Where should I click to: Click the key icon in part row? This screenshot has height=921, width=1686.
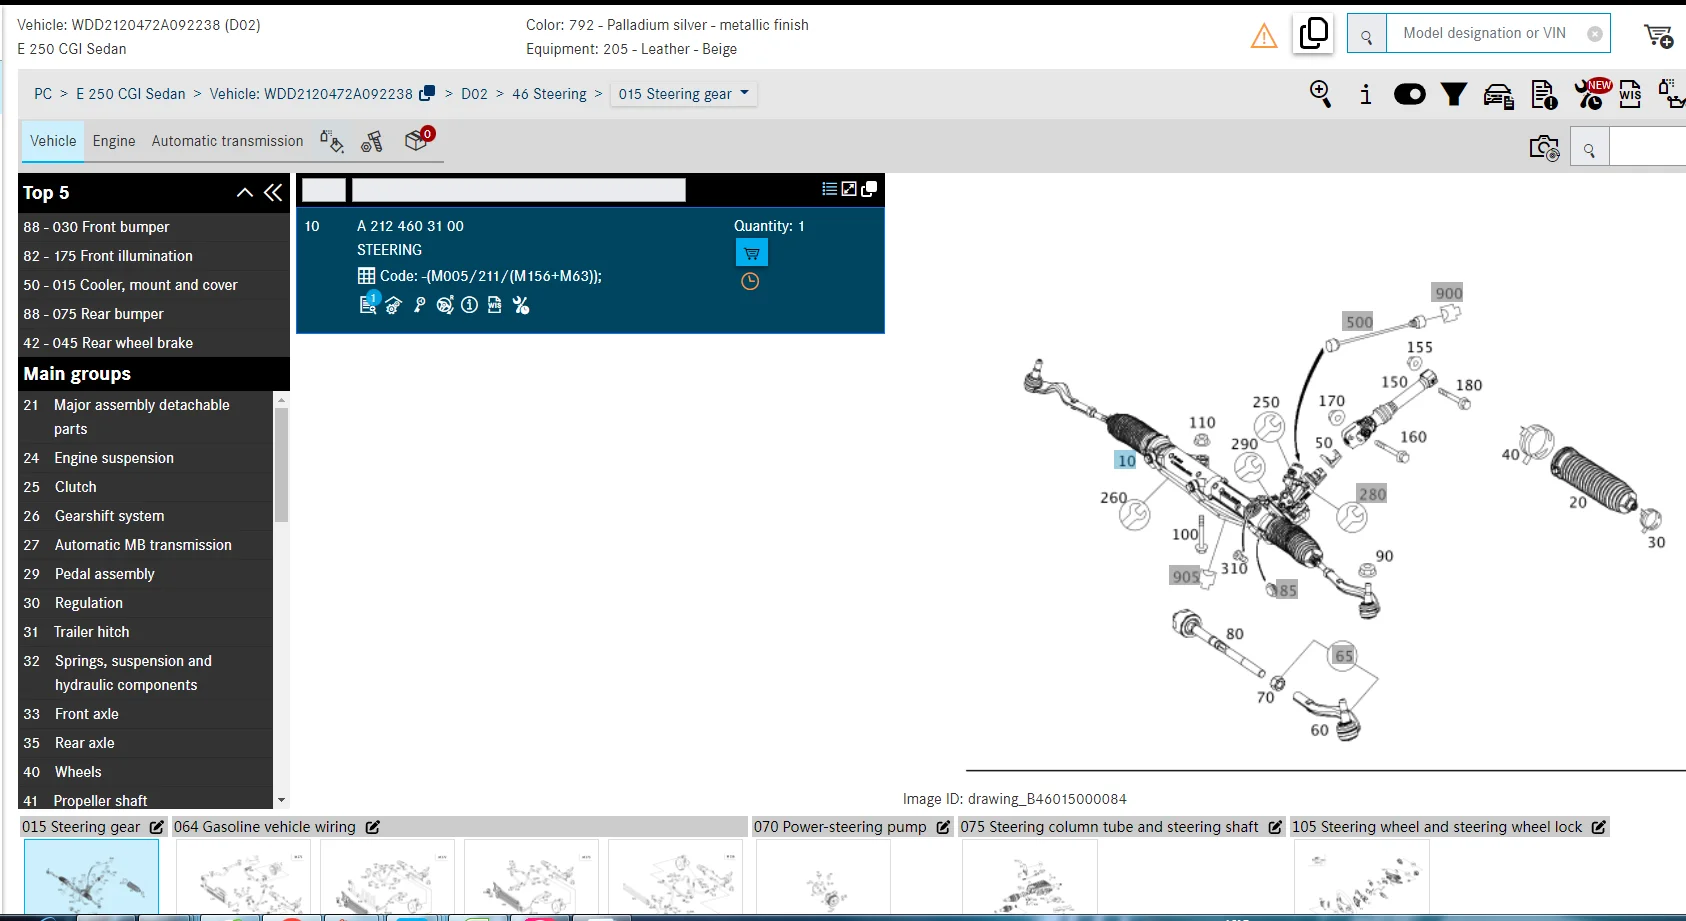(x=419, y=305)
